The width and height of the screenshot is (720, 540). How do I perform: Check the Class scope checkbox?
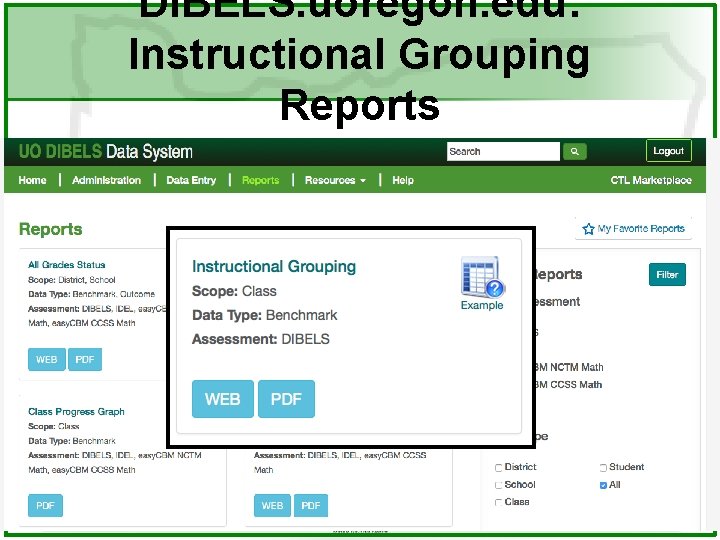pos(499,502)
